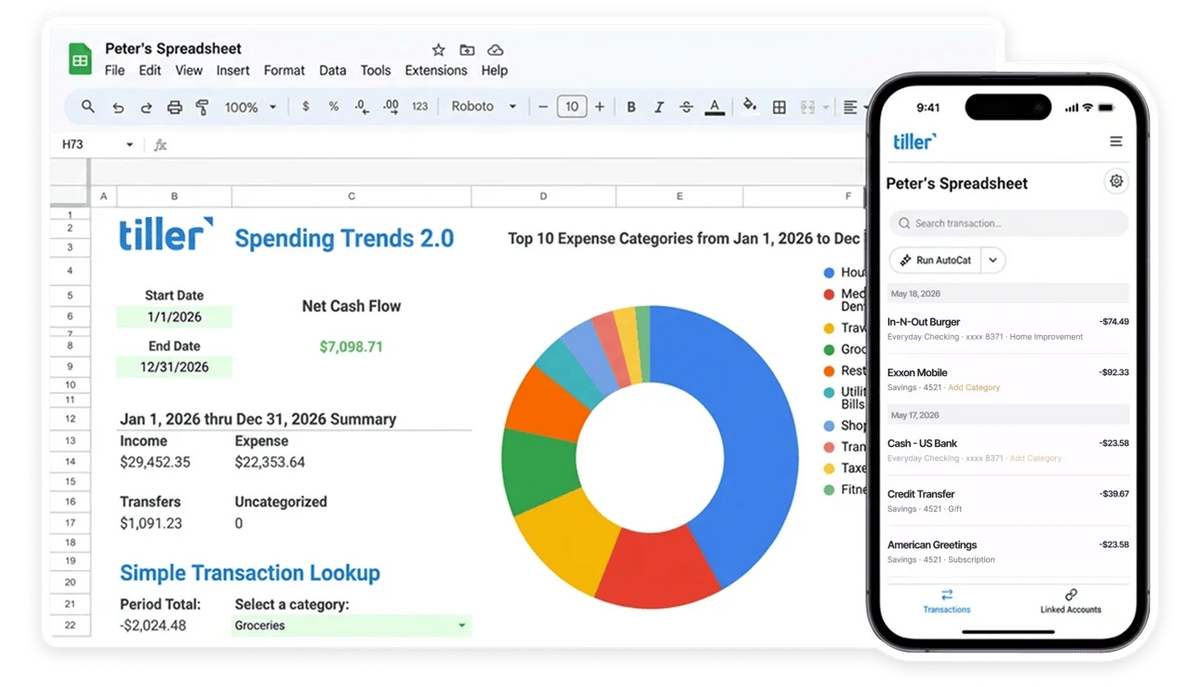Star Peter's Spreadsheet document
The image size is (1200, 687).
(x=438, y=50)
